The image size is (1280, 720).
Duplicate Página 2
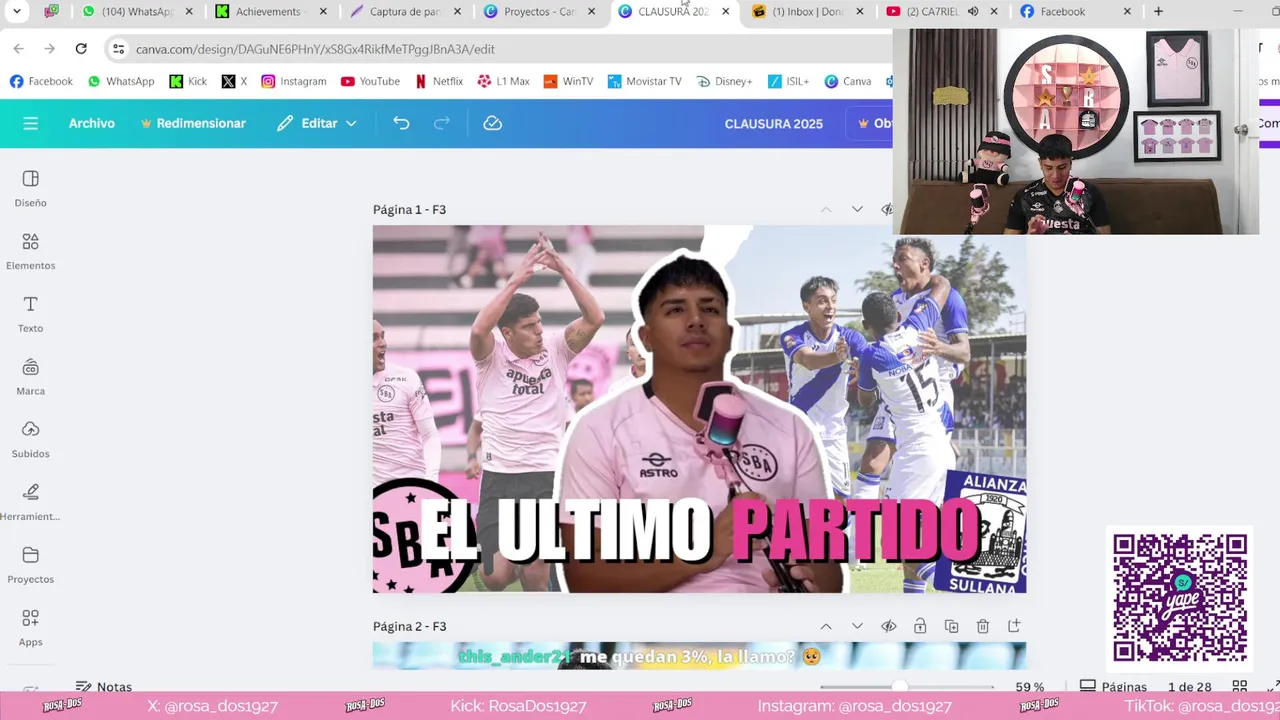click(x=951, y=626)
